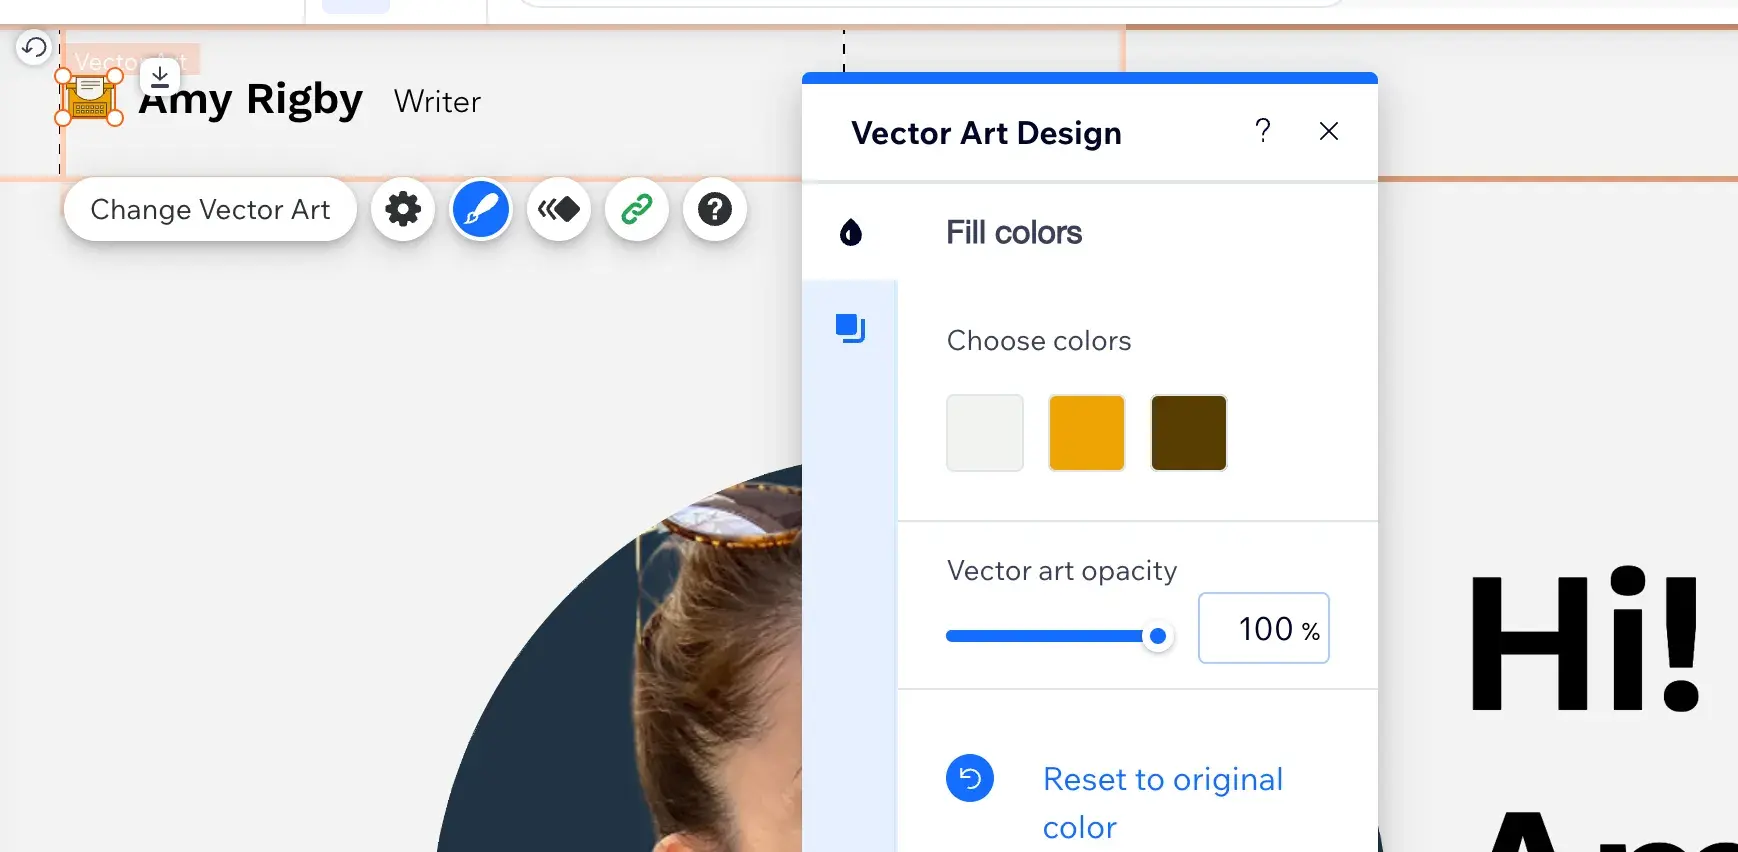Select the Fill colors droplet tab
The image size is (1738, 852).
(851, 232)
